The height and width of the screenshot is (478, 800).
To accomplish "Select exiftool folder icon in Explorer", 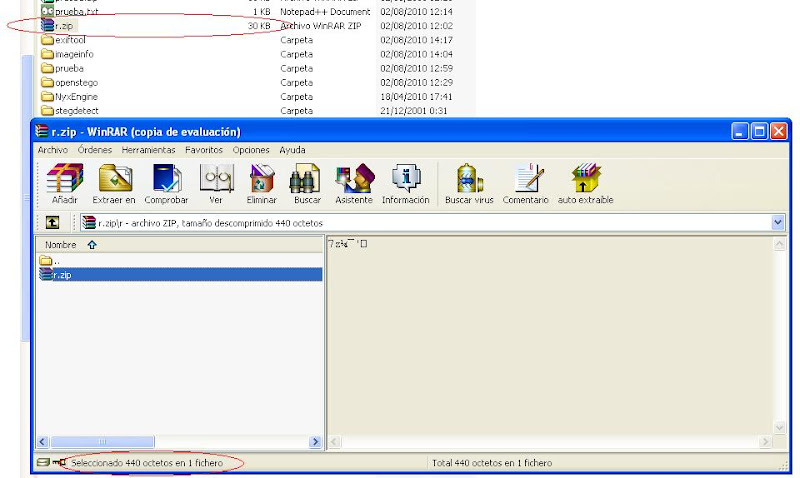I will pos(47,39).
